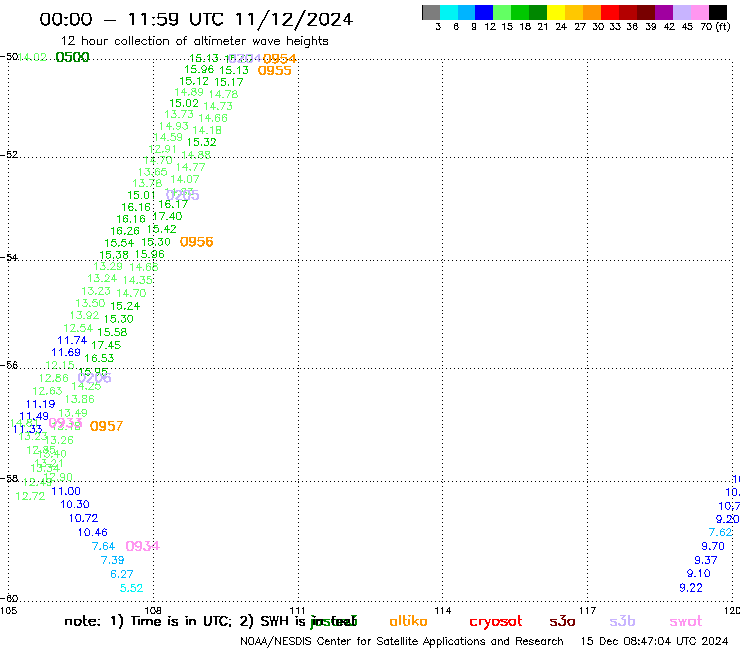Select the s3b satellite legend label
Viewport: 740px width, 650px height.
[622, 621]
